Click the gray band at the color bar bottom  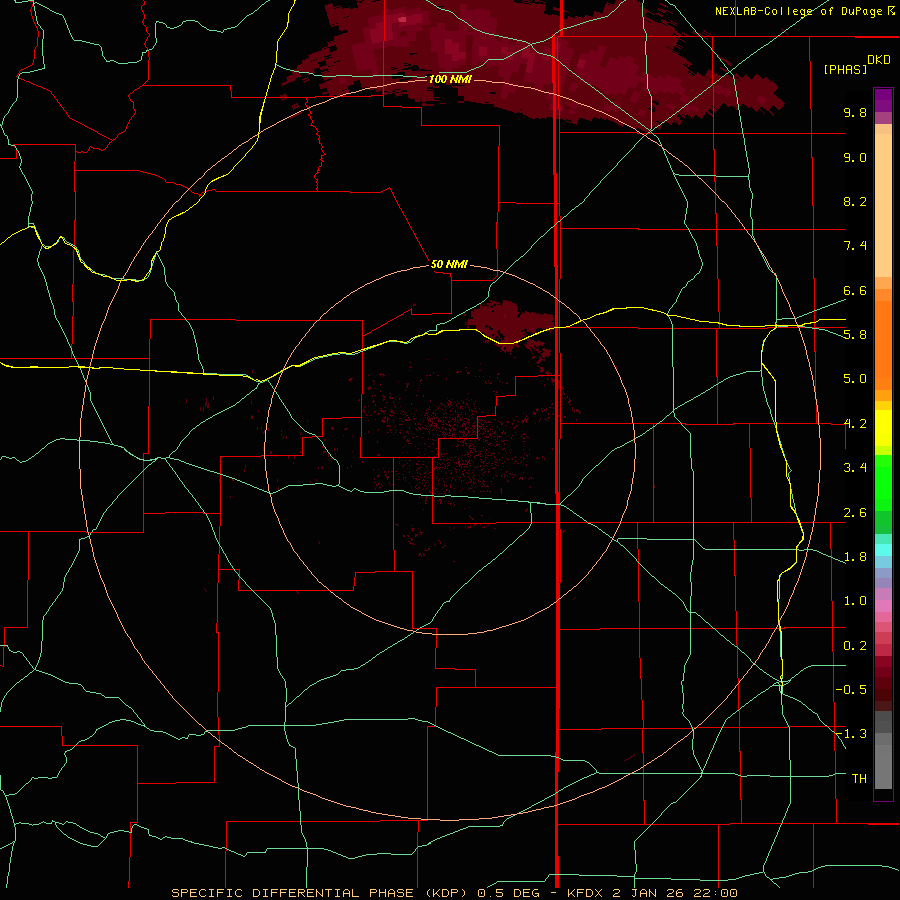883,750
